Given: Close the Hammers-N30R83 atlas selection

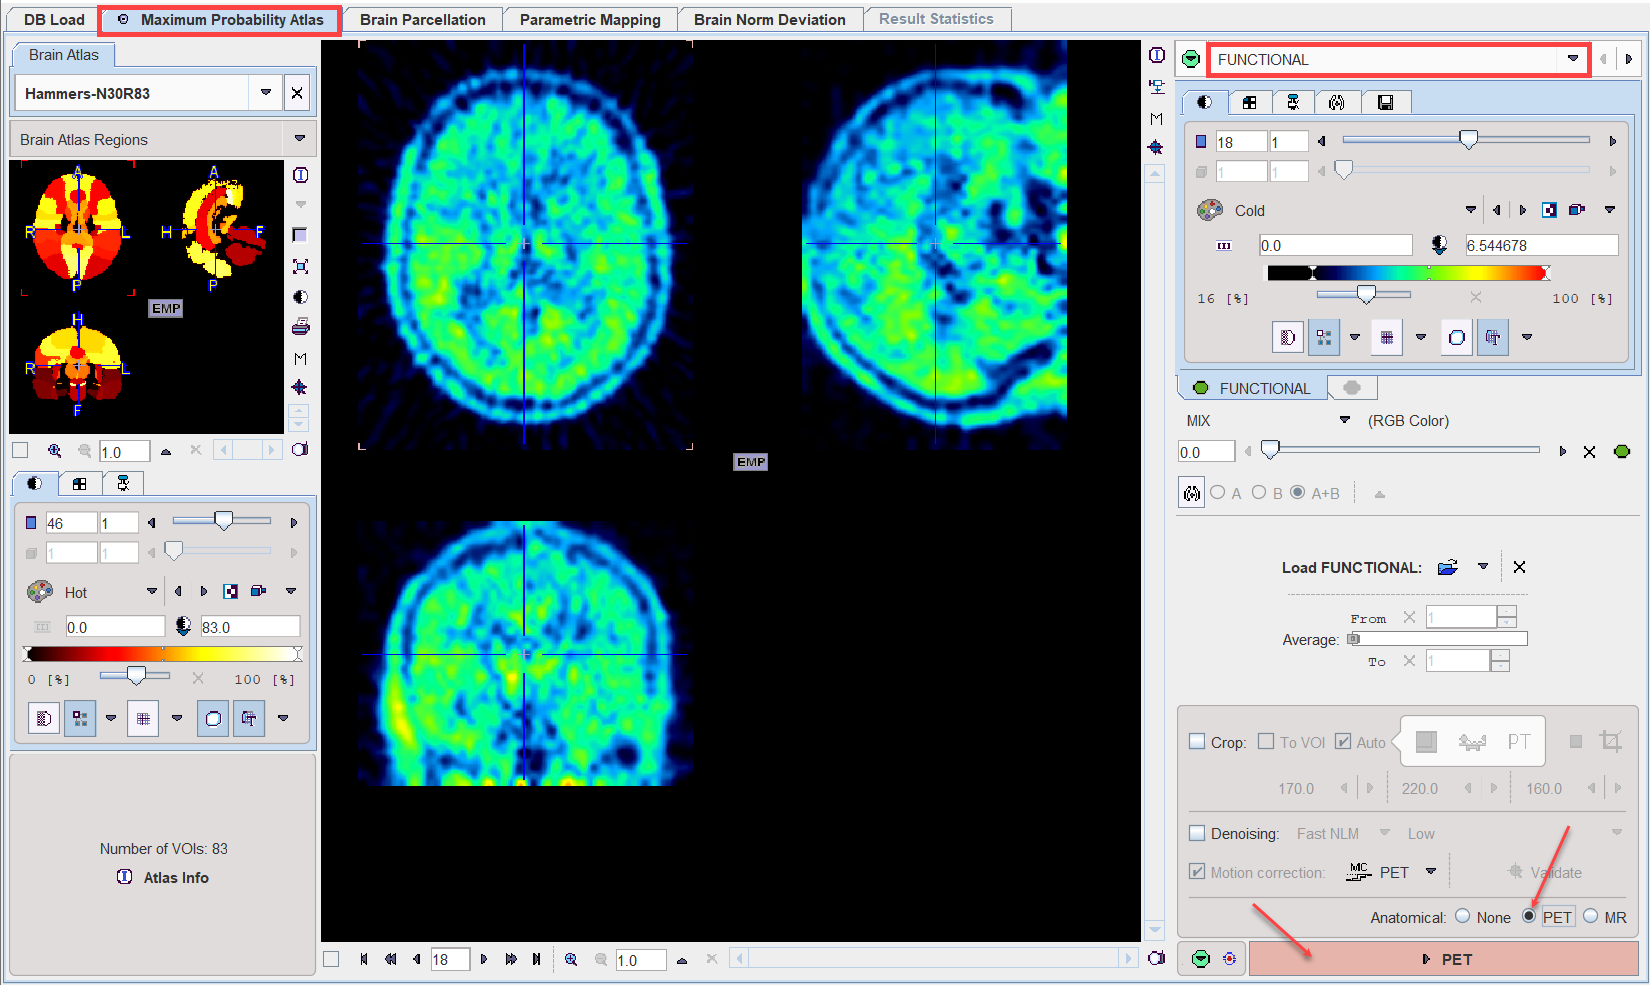Looking at the screenshot, I should (x=297, y=93).
